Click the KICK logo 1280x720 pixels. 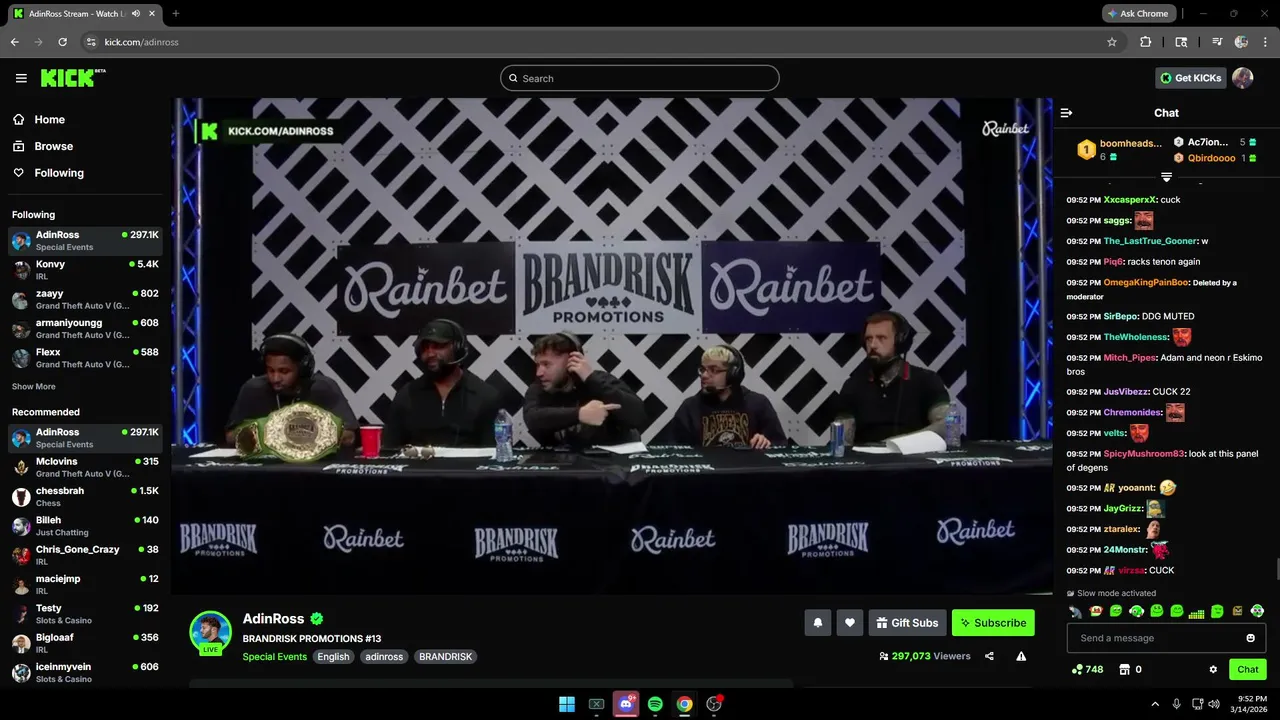pos(72,78)
